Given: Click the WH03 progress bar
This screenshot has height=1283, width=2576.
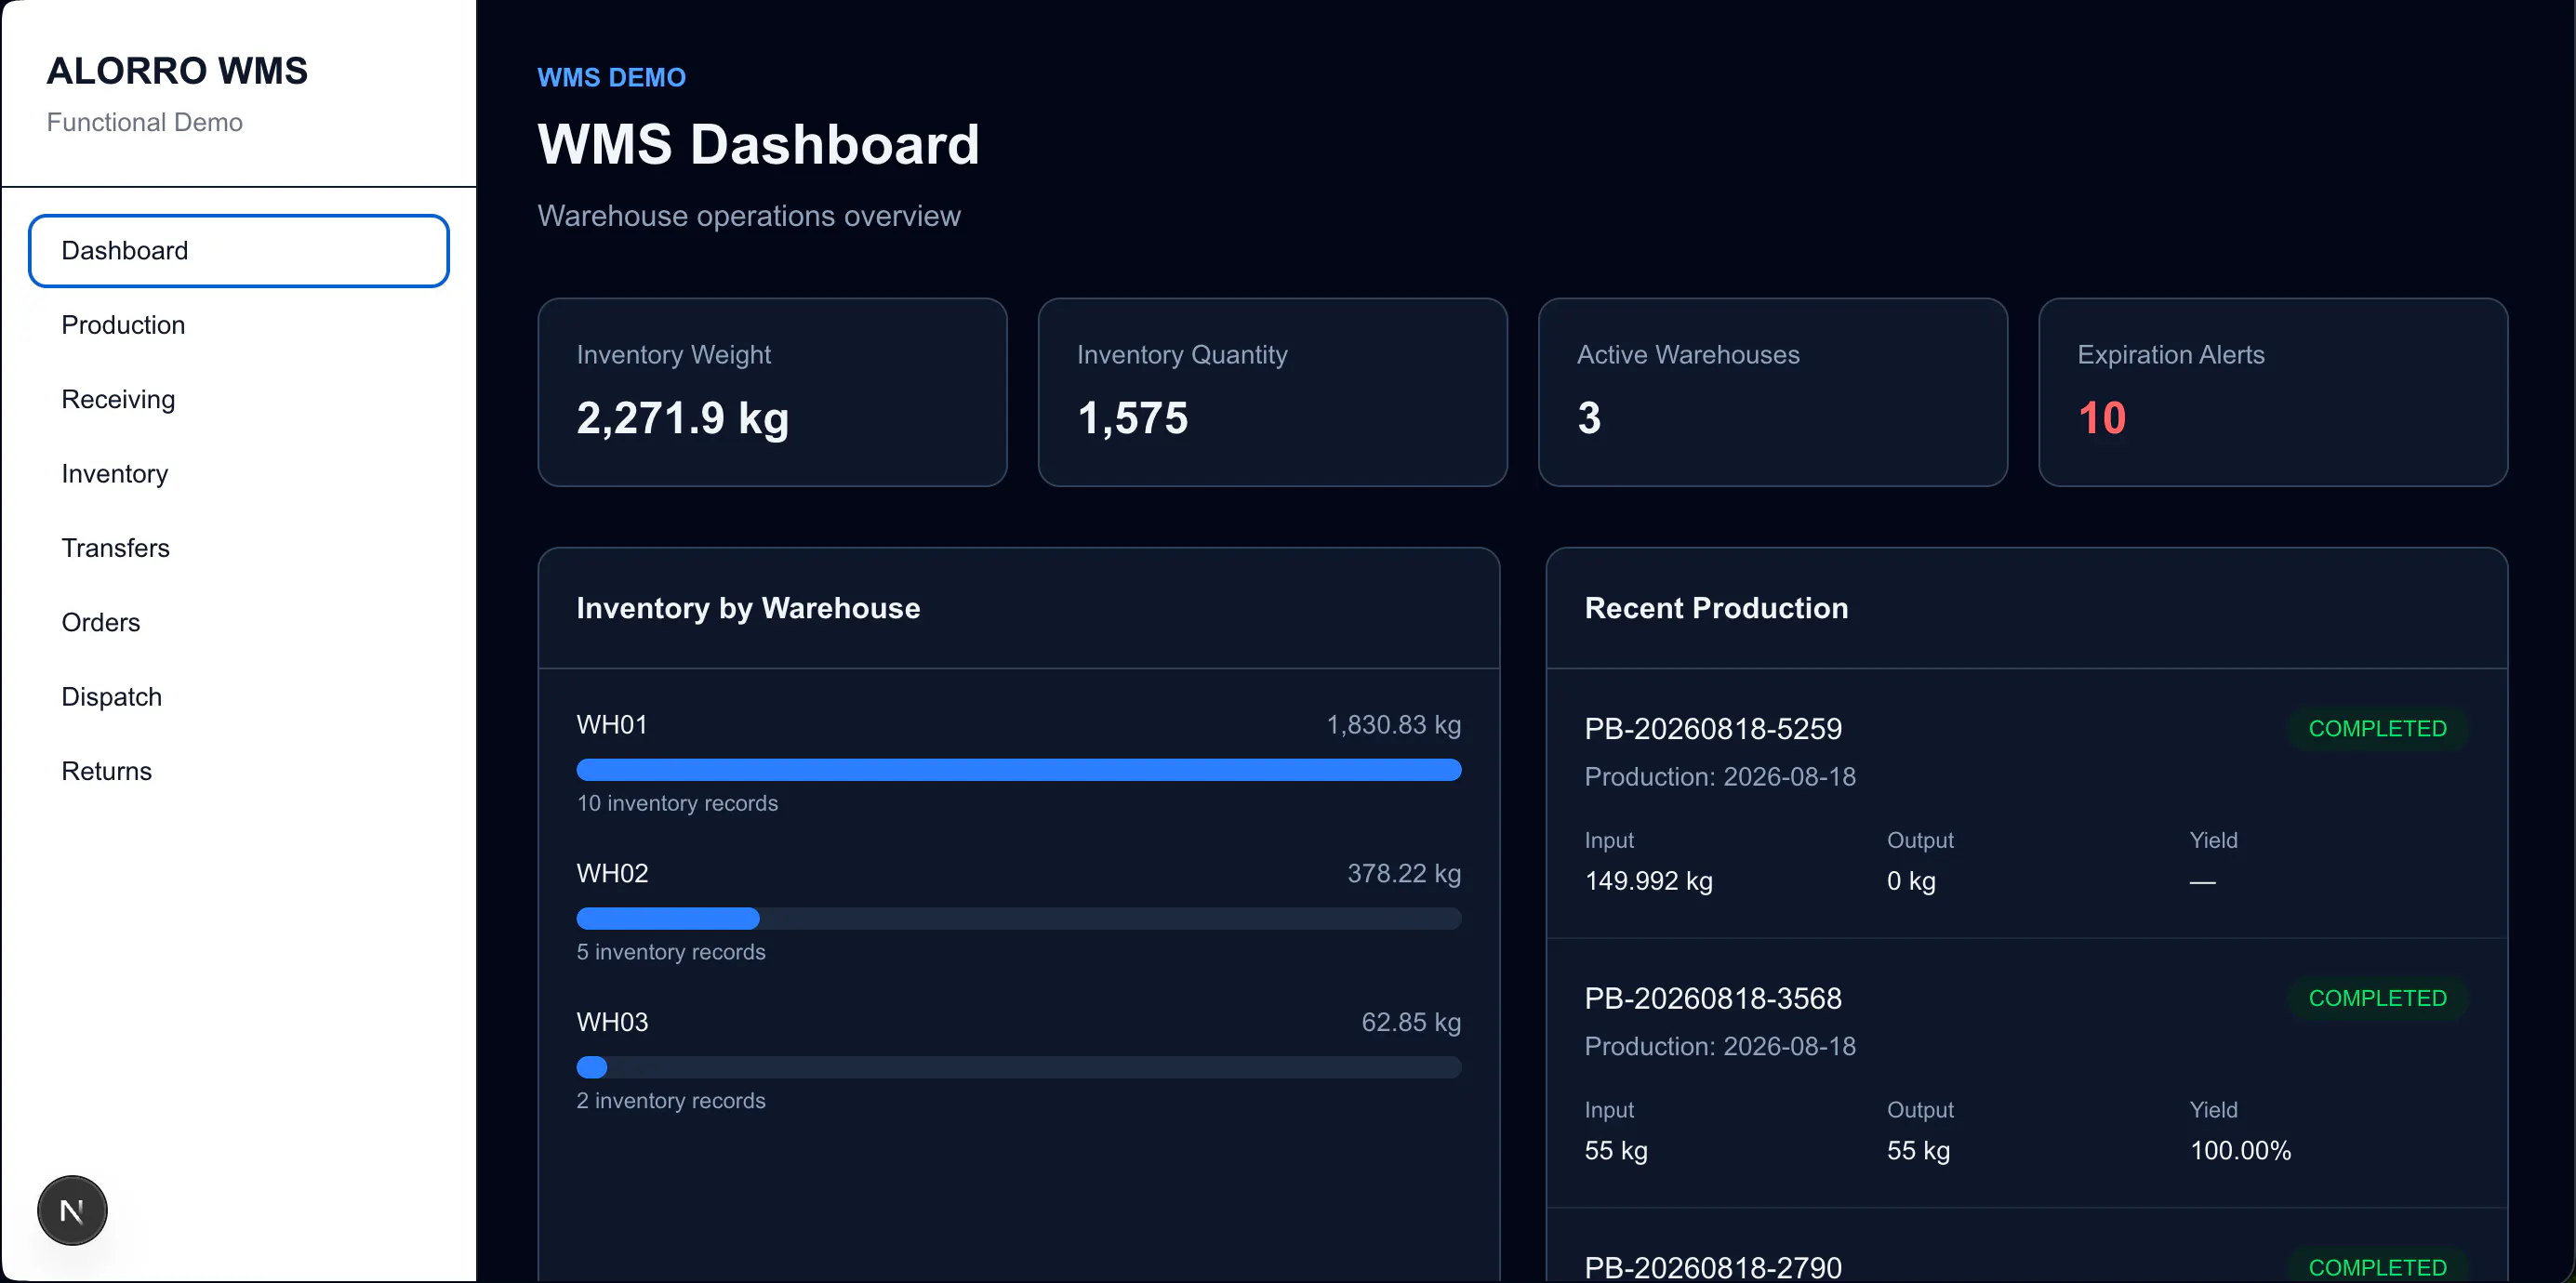Looking at the screenshot, I should (x=1019, y=1068).
